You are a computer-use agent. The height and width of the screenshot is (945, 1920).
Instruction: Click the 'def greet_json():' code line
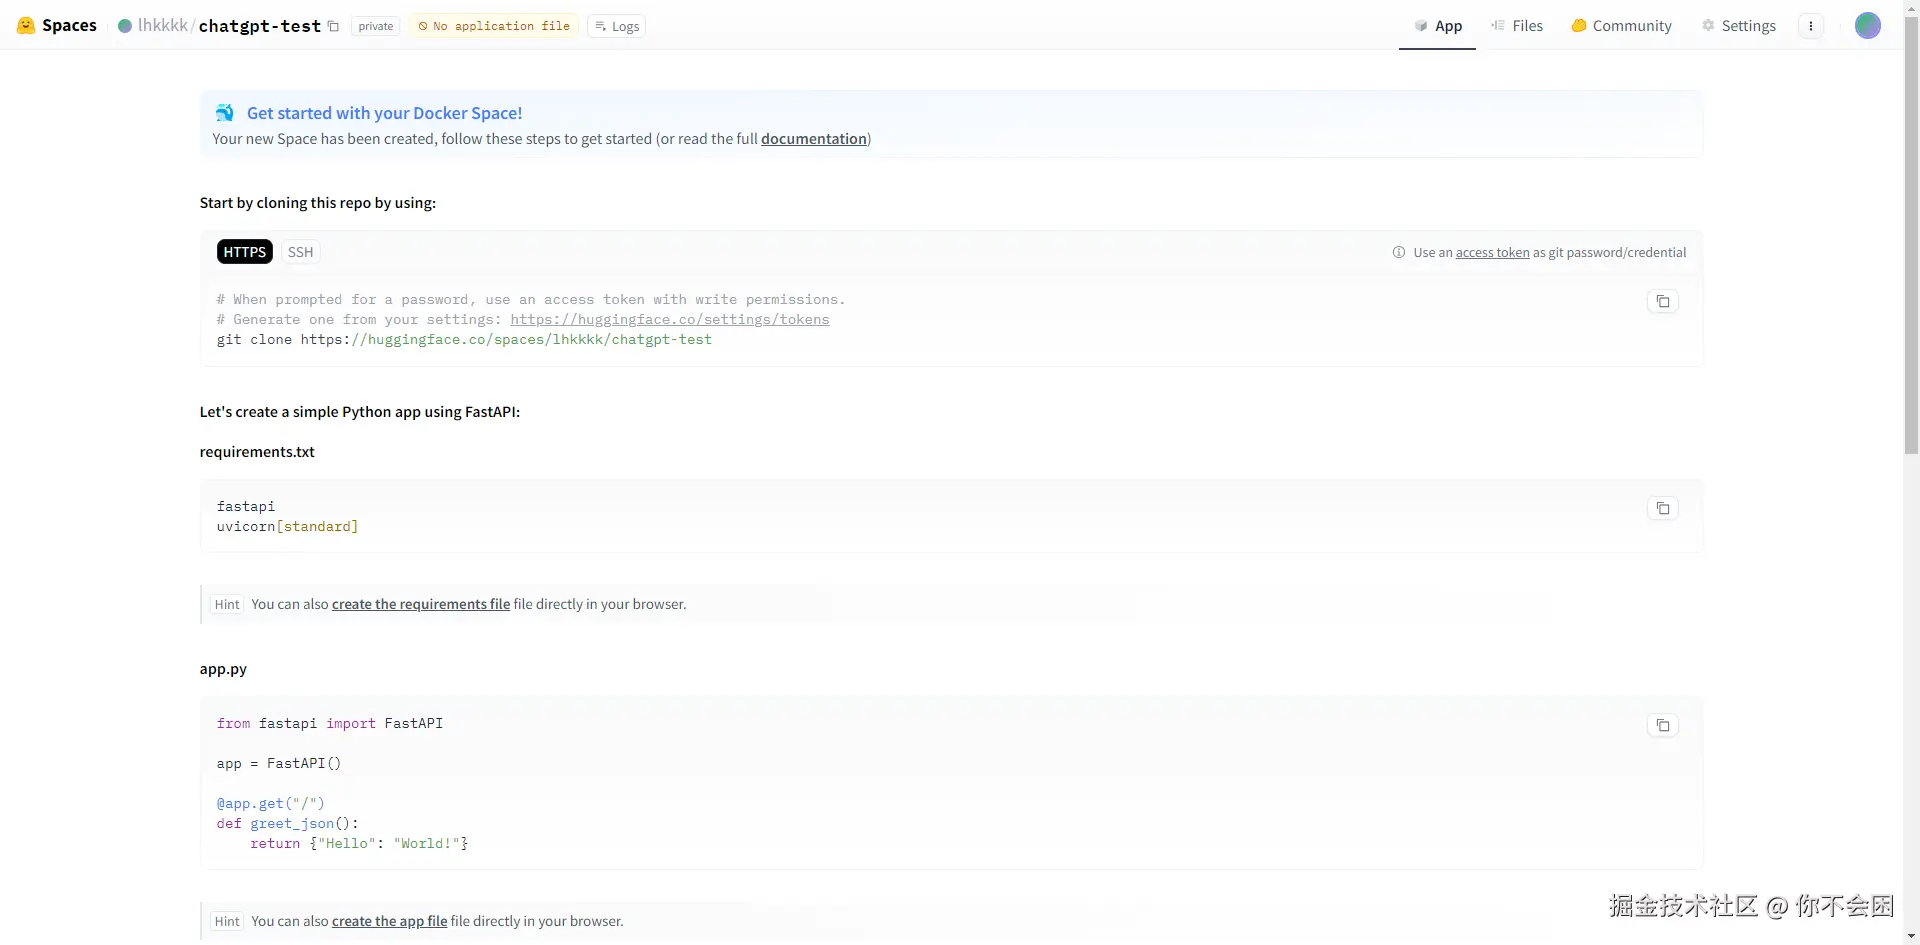click(288, 824)
